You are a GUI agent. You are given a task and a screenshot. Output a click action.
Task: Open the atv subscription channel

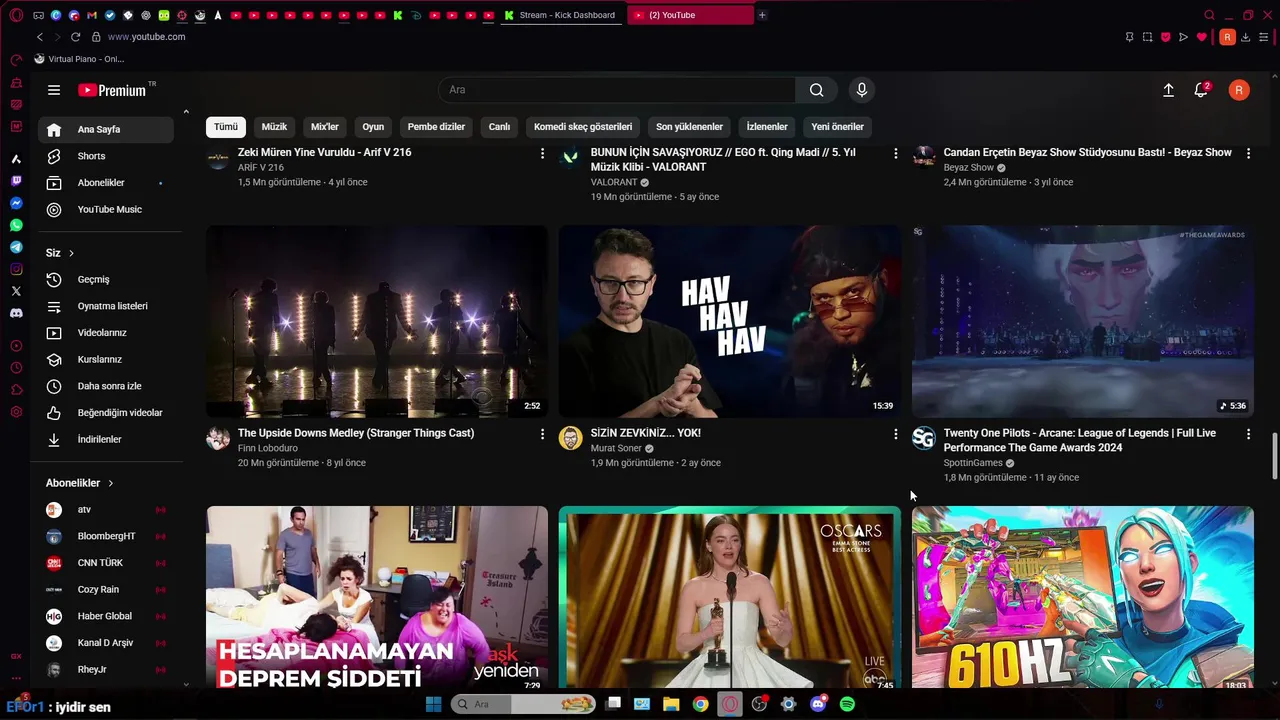click(106, 510)
